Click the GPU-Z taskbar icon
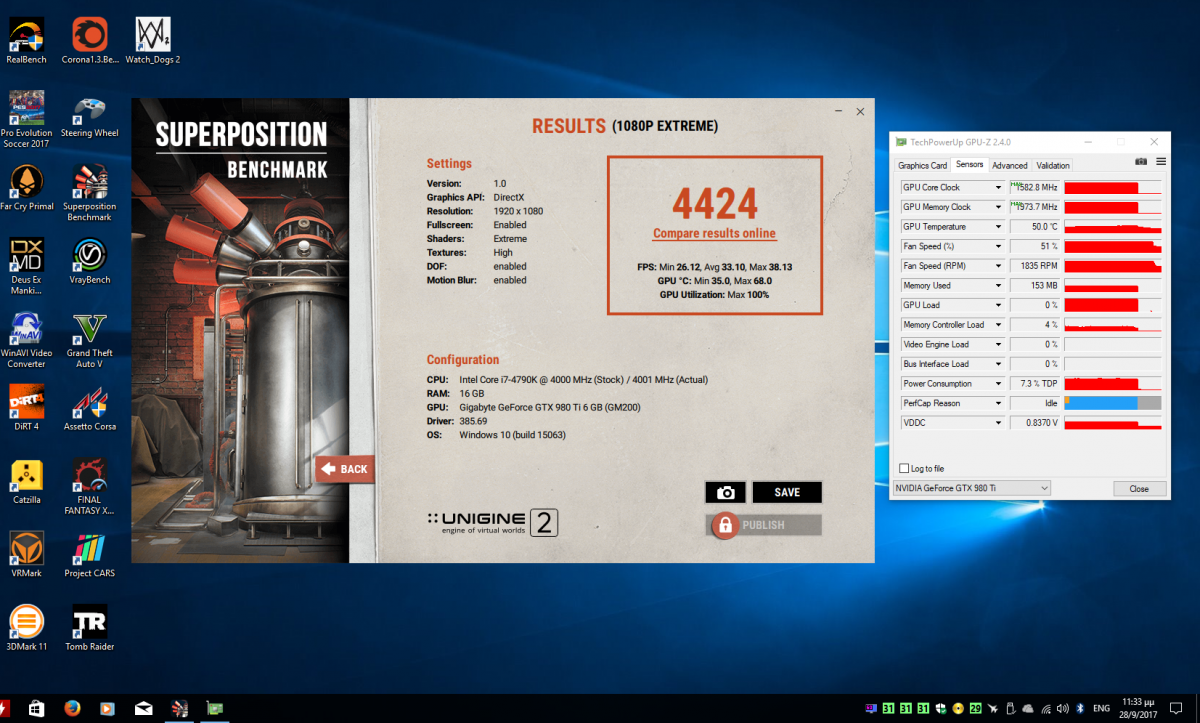This screenshot has height=723, width=1200. coord(215,708)
